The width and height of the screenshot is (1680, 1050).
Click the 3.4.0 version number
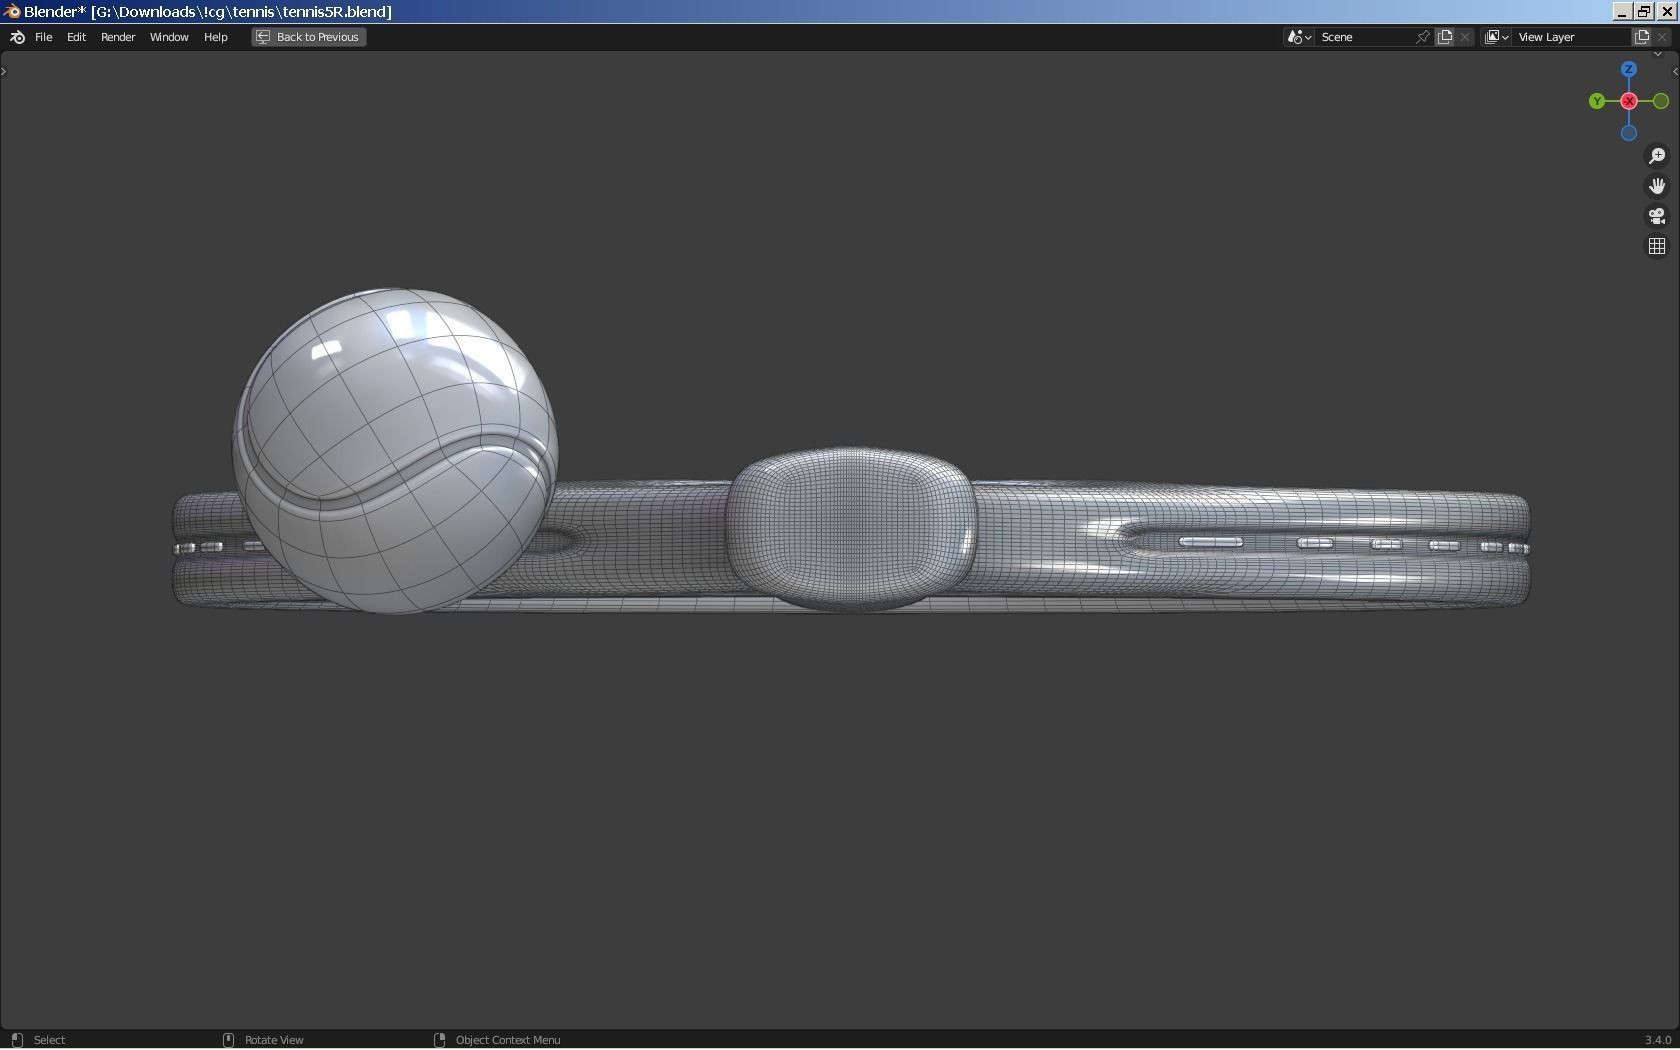[1658, 1040]
